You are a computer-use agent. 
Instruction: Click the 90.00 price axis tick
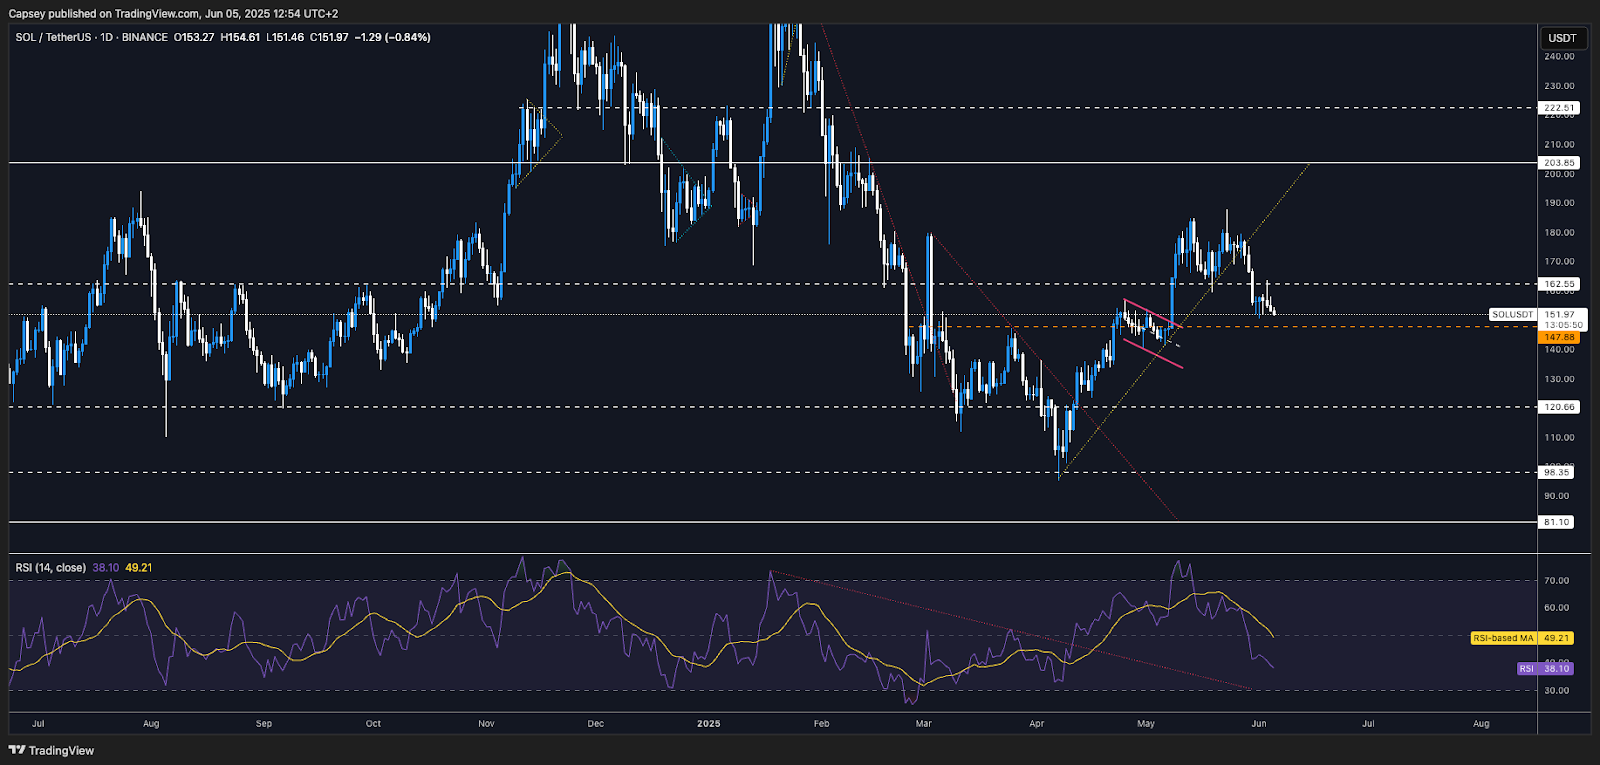pos(1556,496)
